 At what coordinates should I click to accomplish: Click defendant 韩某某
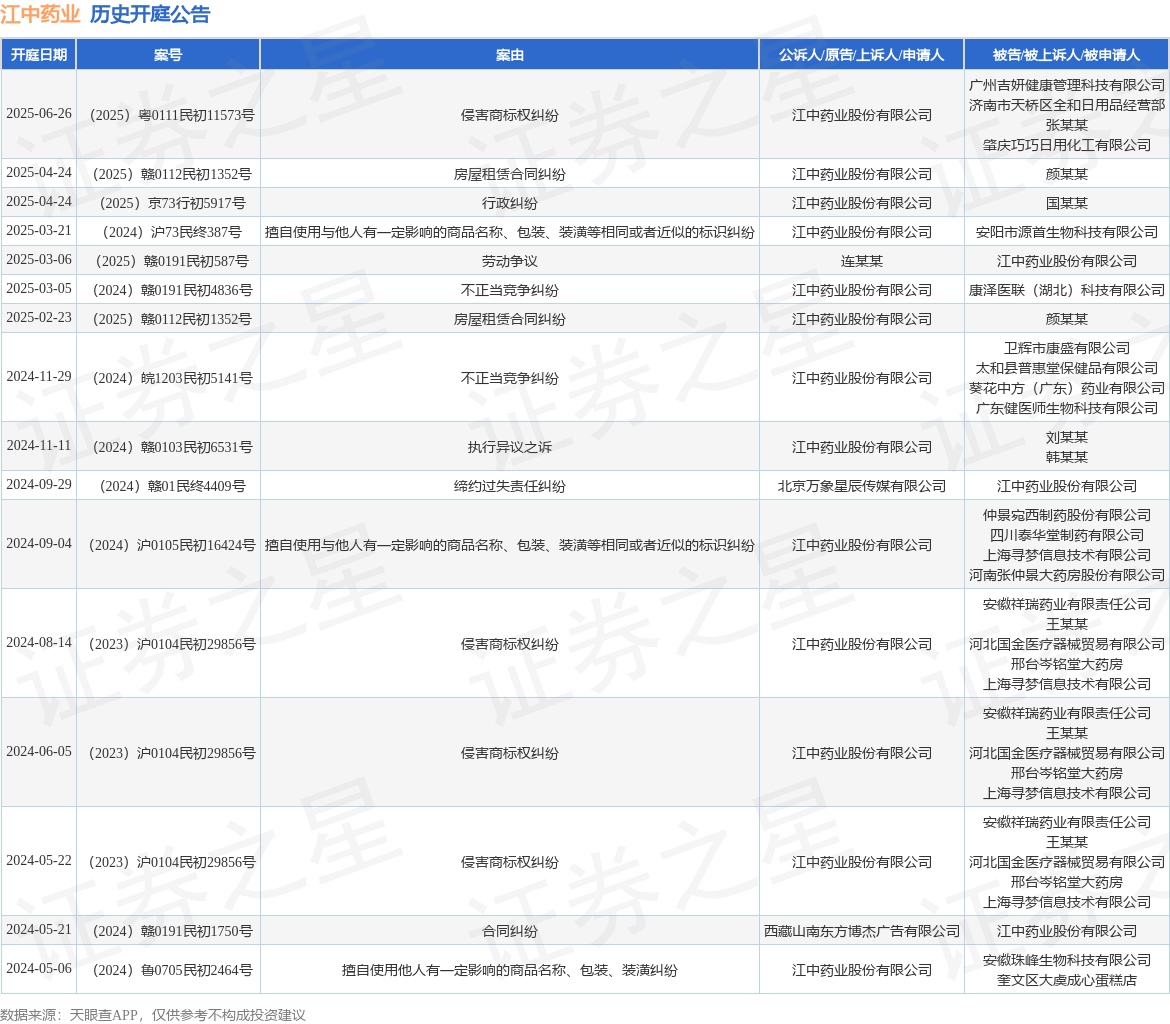coord(1066,457)
